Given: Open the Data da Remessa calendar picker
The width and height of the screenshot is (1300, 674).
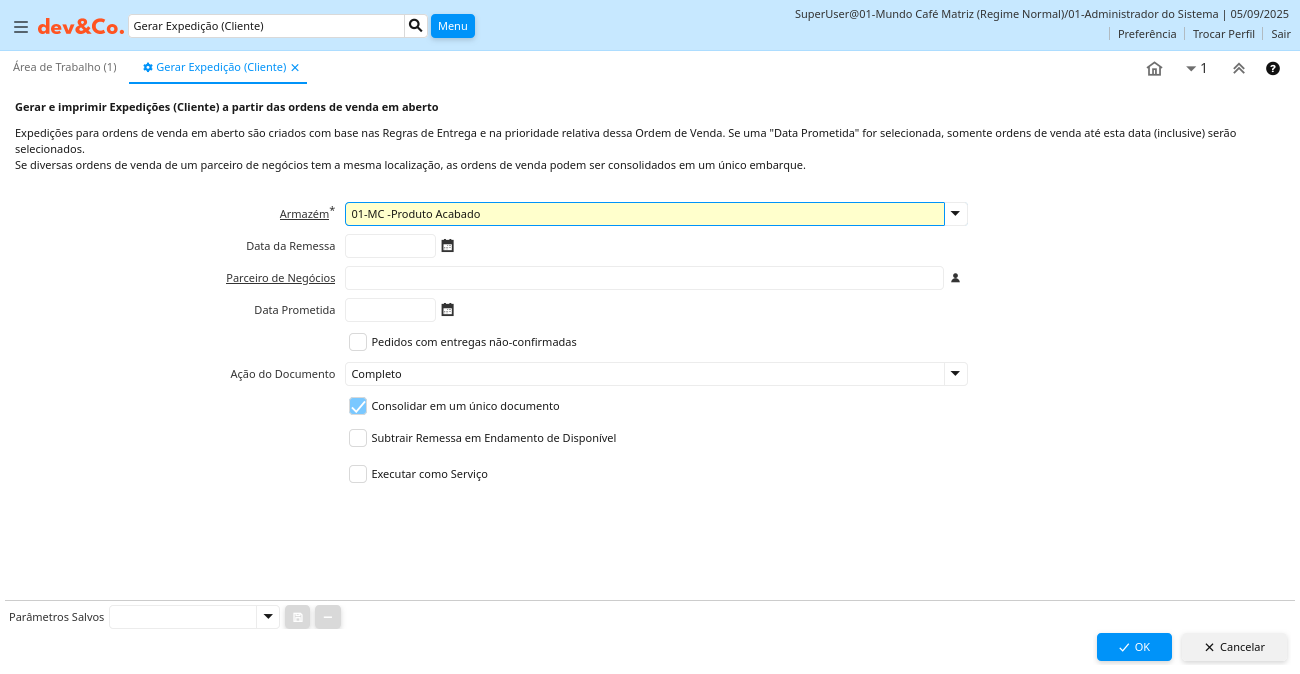Looking at the screenshot, I should coord(448,246).
